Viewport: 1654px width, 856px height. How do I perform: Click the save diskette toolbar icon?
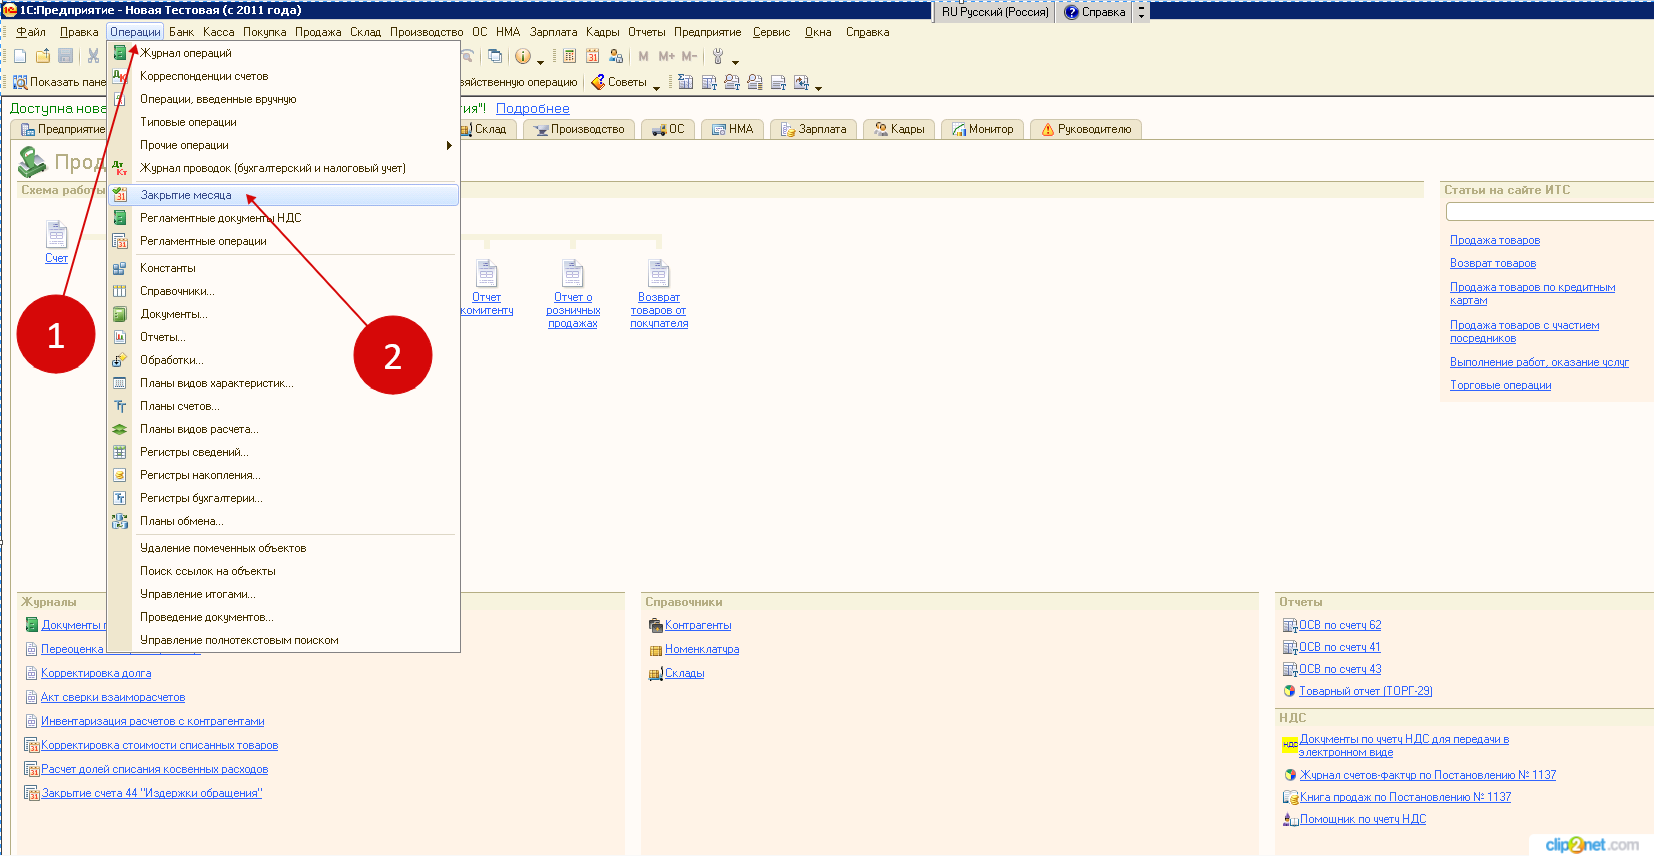[x=66, y=56]
